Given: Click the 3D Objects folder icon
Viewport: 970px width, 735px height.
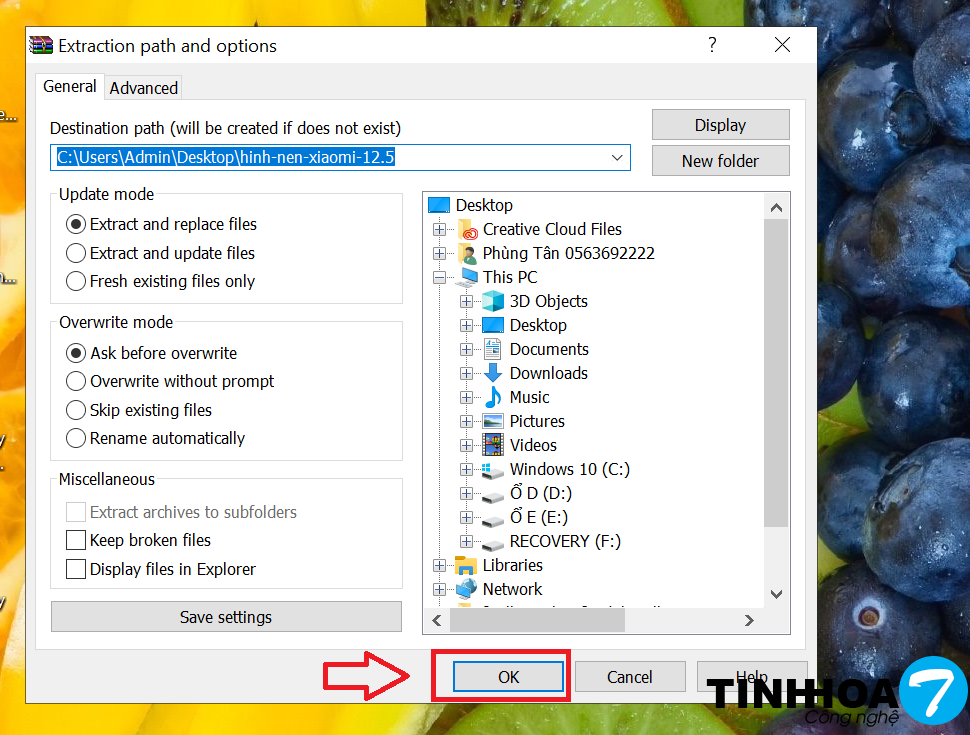Looking at the screenshot, I should pyautogui.click(x=493, y=301).
